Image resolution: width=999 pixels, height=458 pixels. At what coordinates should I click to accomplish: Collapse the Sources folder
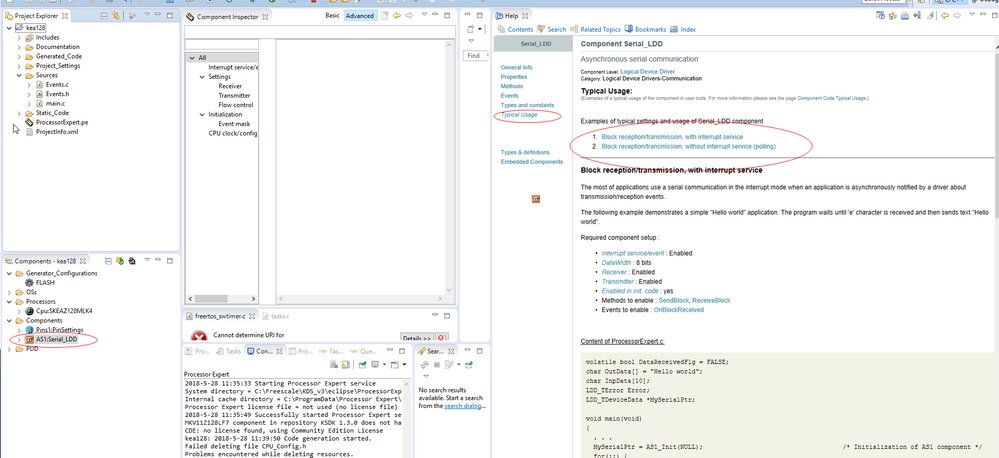[19, 75]
